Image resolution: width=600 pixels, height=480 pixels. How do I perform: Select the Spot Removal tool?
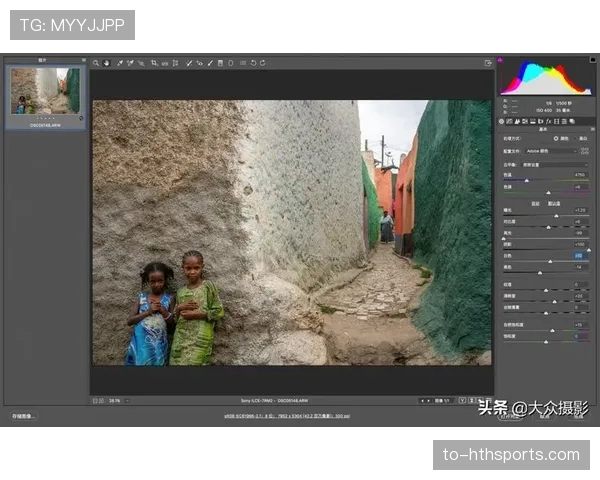[189, 63]
